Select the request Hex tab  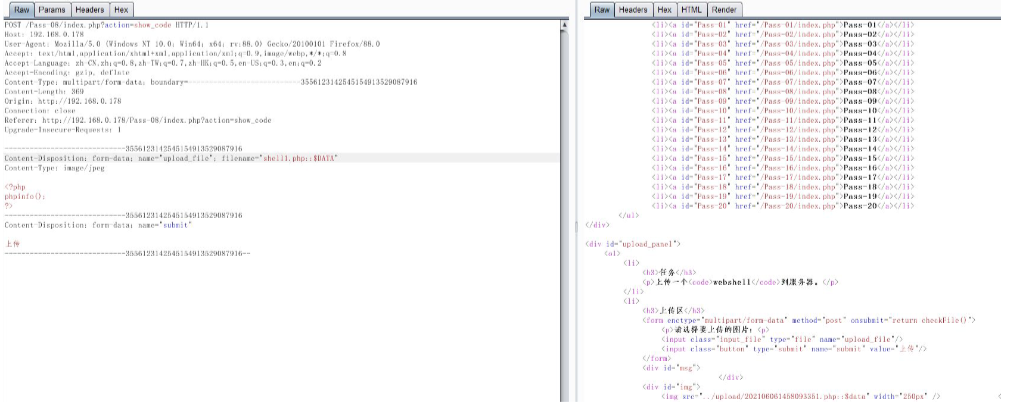tap(121, 9)
